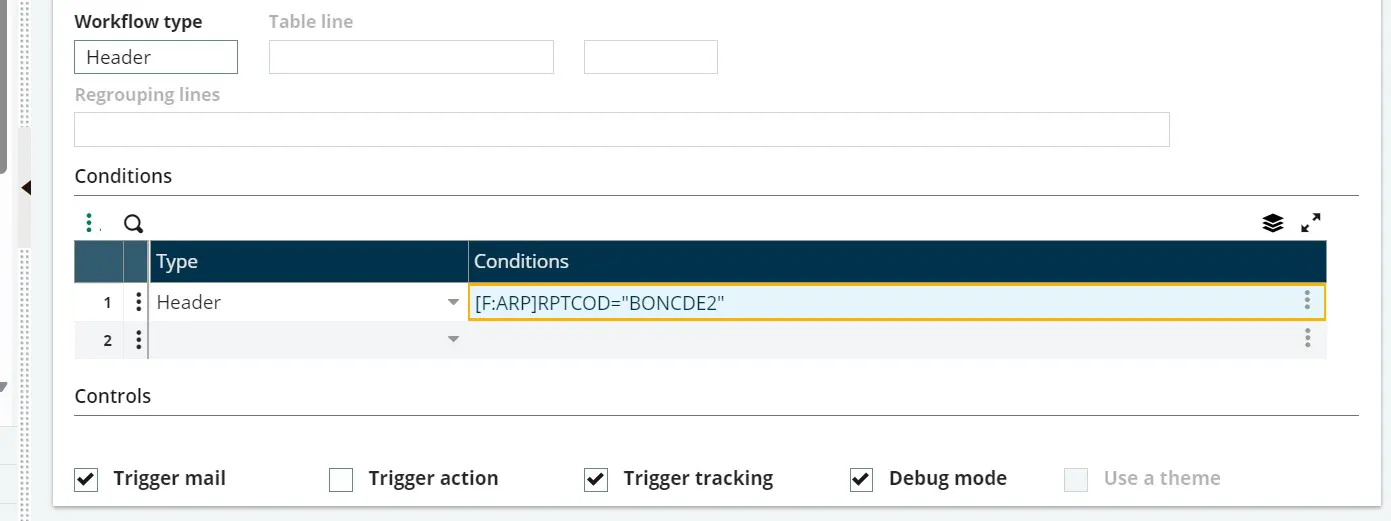Enable the Trigger action checkbox
Viewport: 1391px width, 521px height.
pos(341,480)
